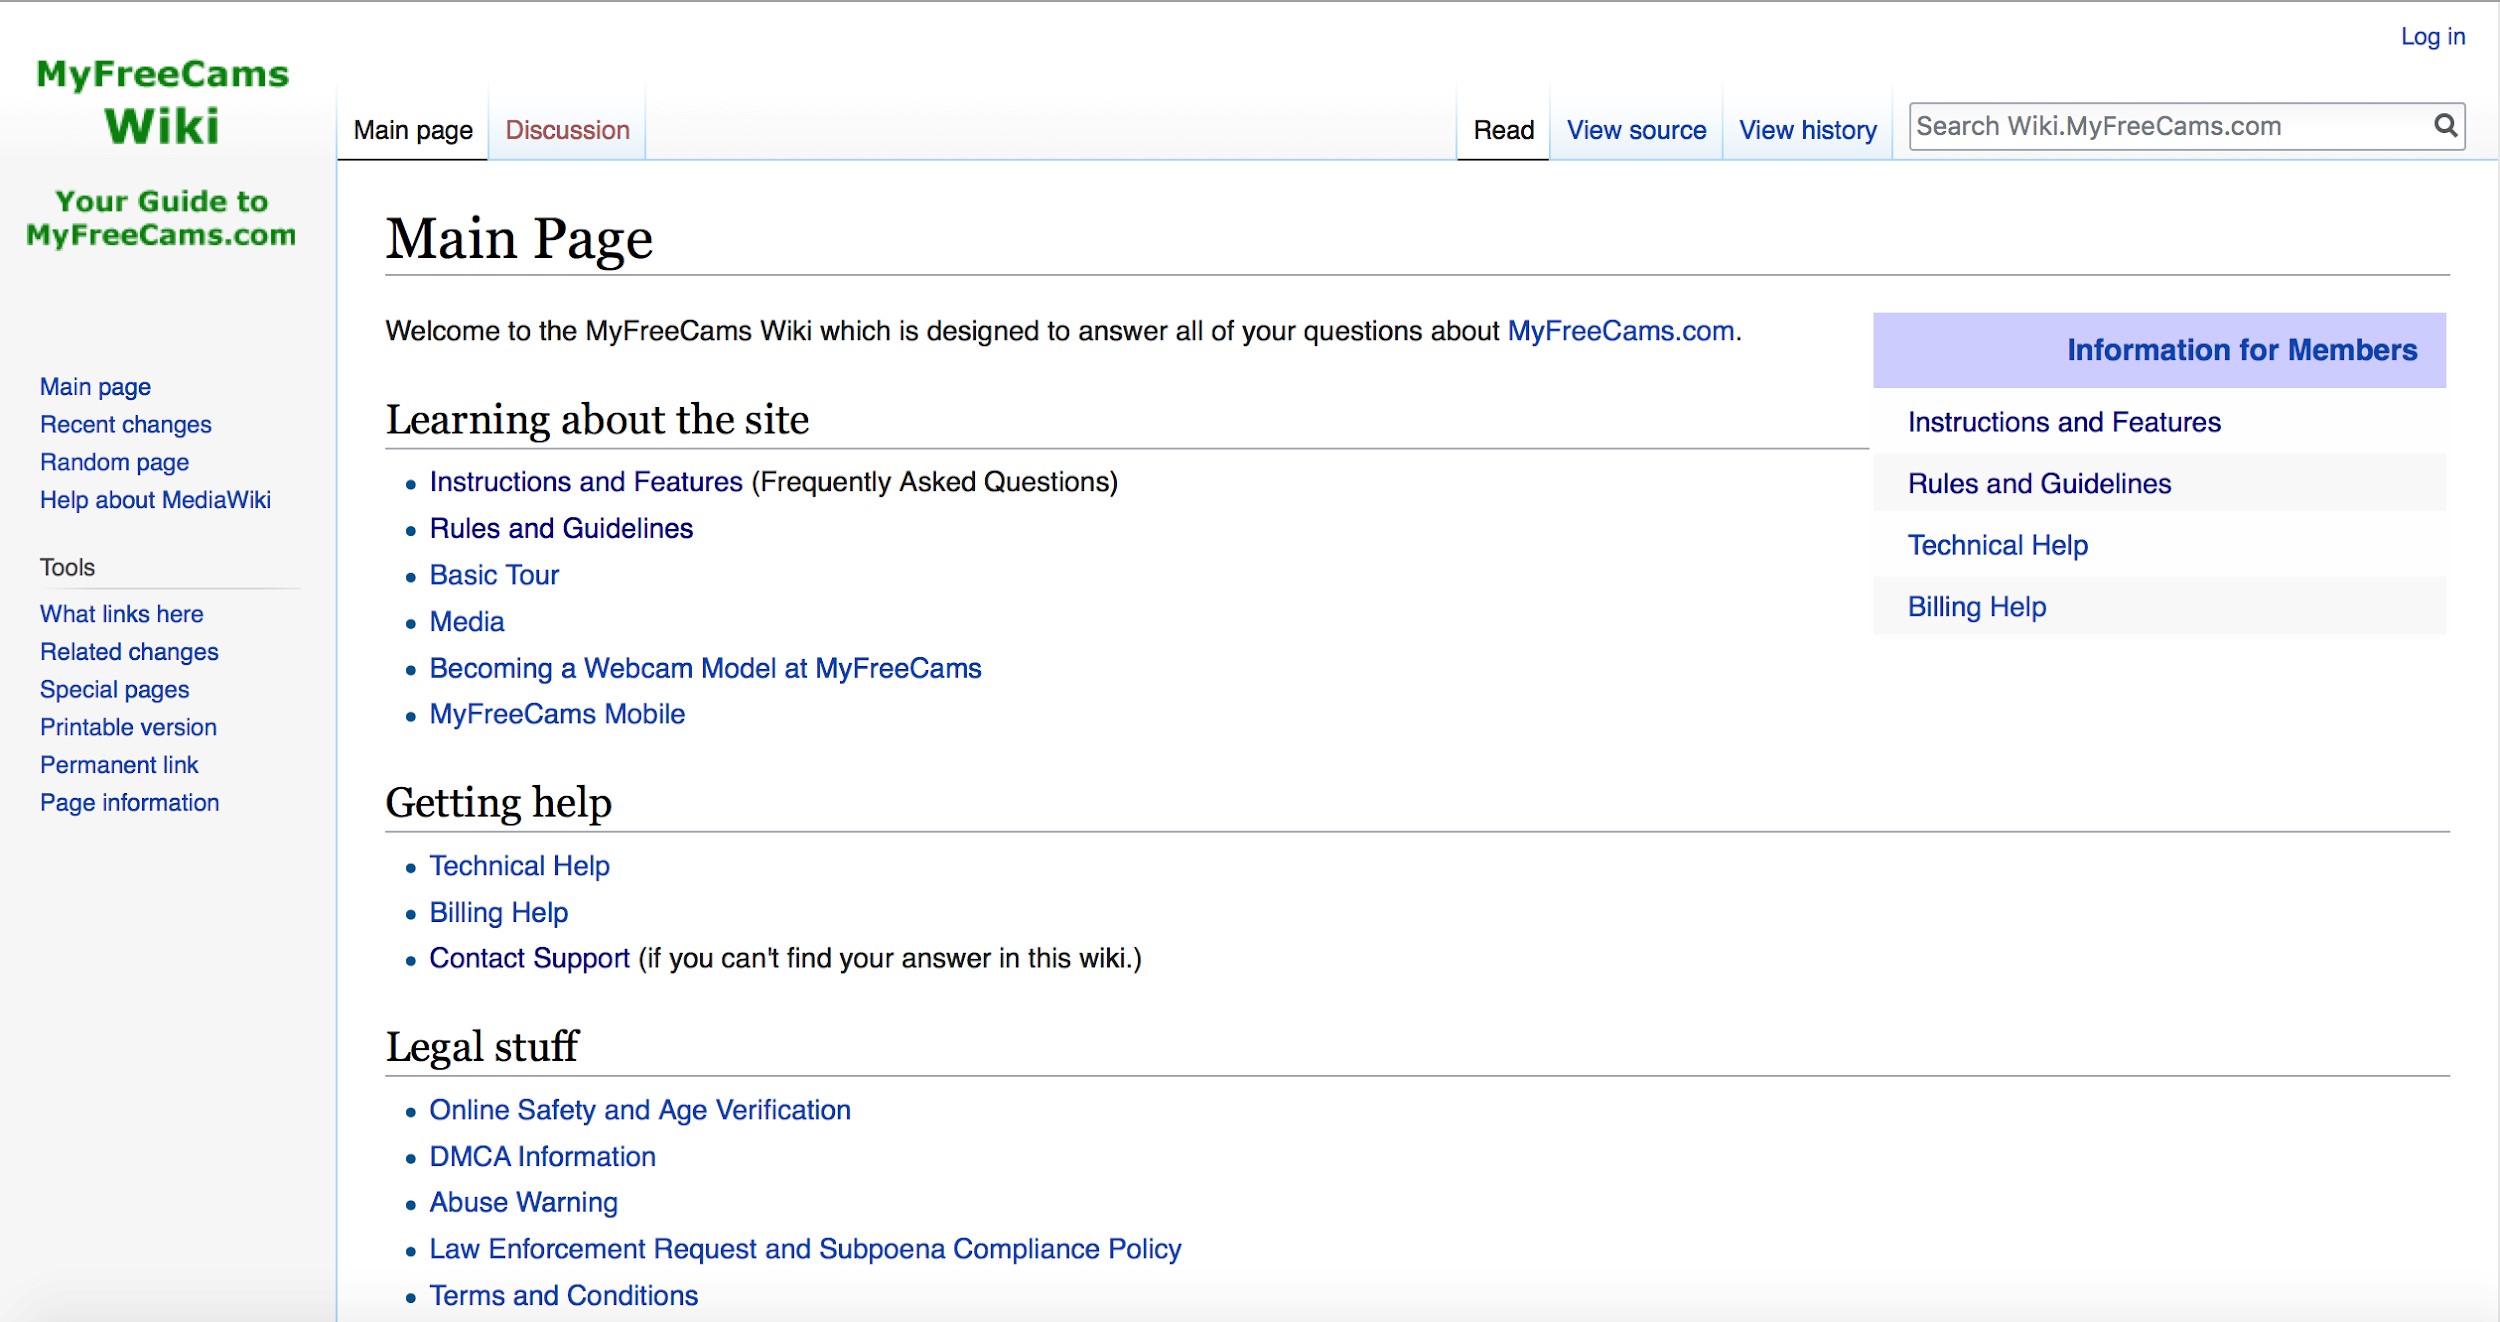Open Billing Help under Getting help
This screenshot has width=2500, height=1322.
click(498, 912)
